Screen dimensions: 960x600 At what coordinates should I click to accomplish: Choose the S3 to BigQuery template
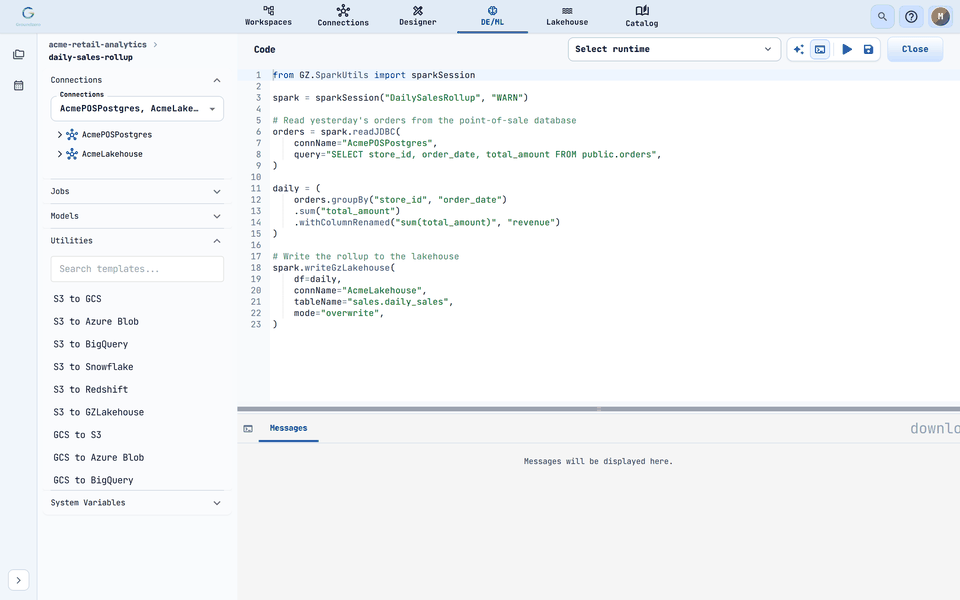pyautogui.click(x=91, y=344)
